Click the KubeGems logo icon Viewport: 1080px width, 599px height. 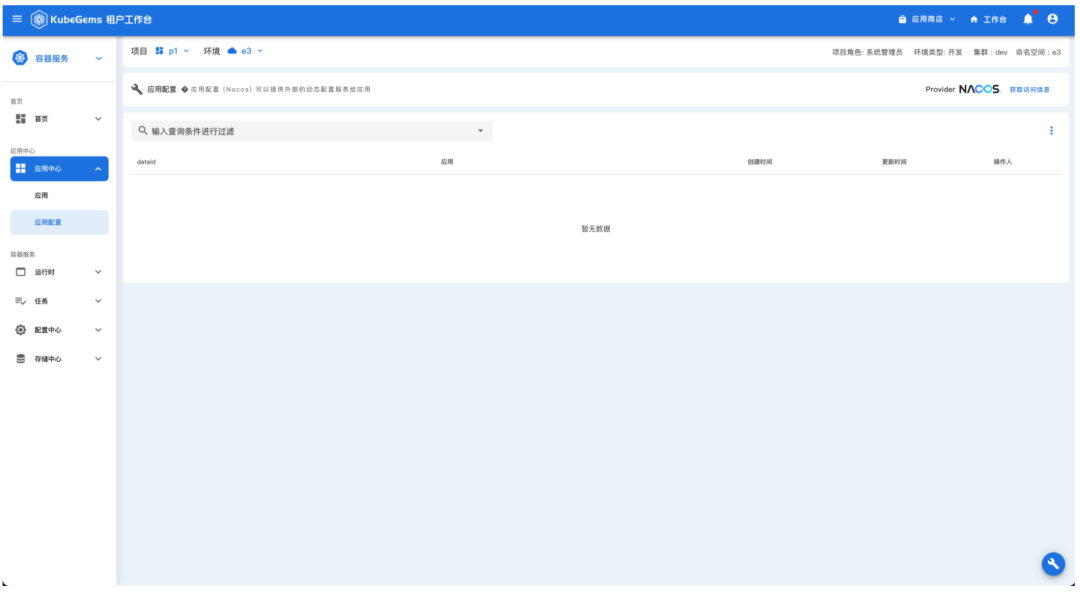pos(39,19)
